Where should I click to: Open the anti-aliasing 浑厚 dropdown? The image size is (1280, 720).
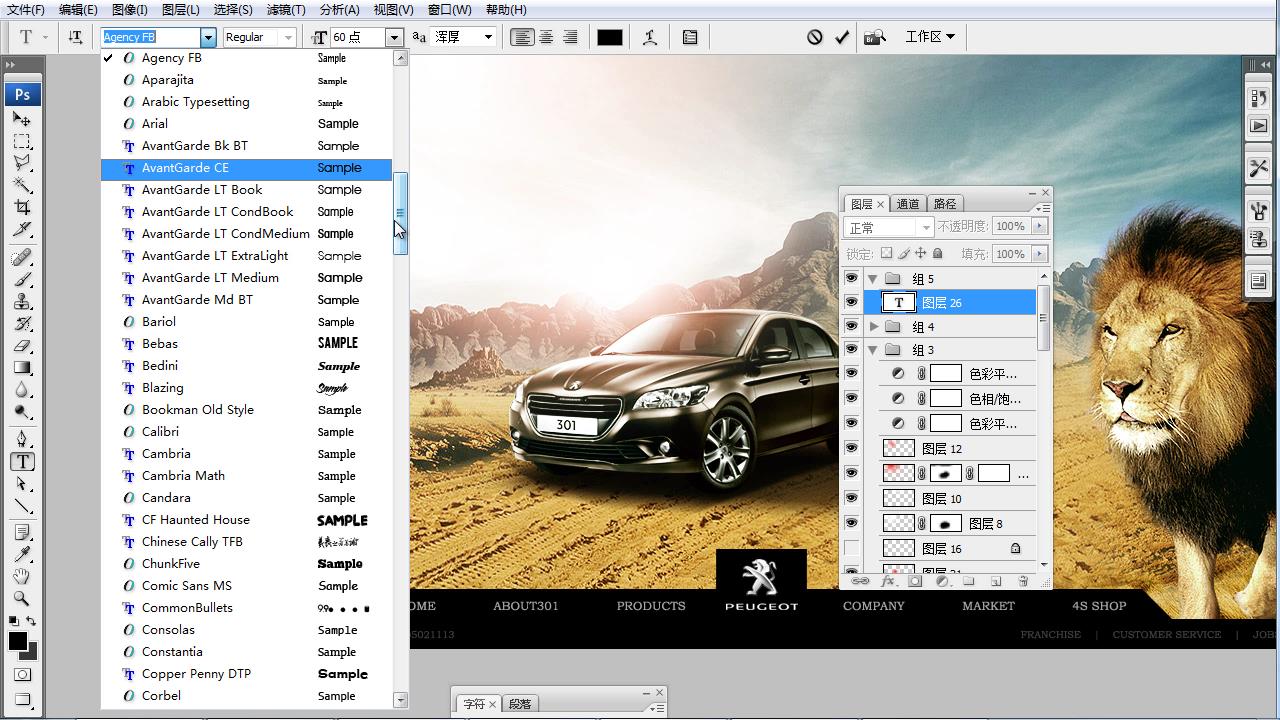click(x=488, y=37)
